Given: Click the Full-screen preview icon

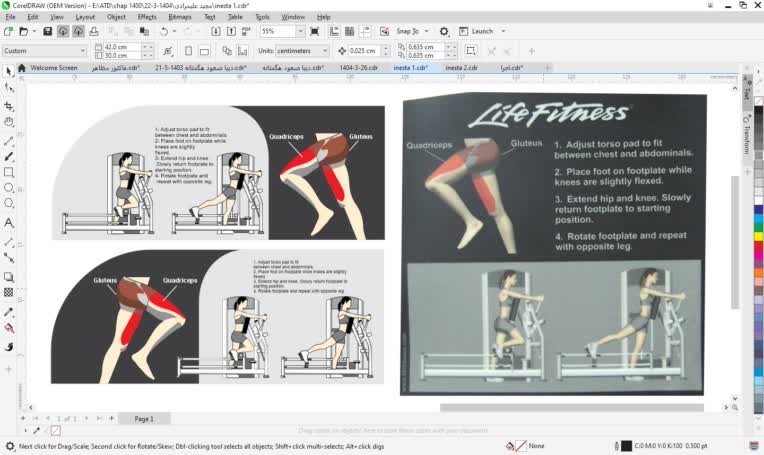Looking at the screenshot, I should click(315, 32).
